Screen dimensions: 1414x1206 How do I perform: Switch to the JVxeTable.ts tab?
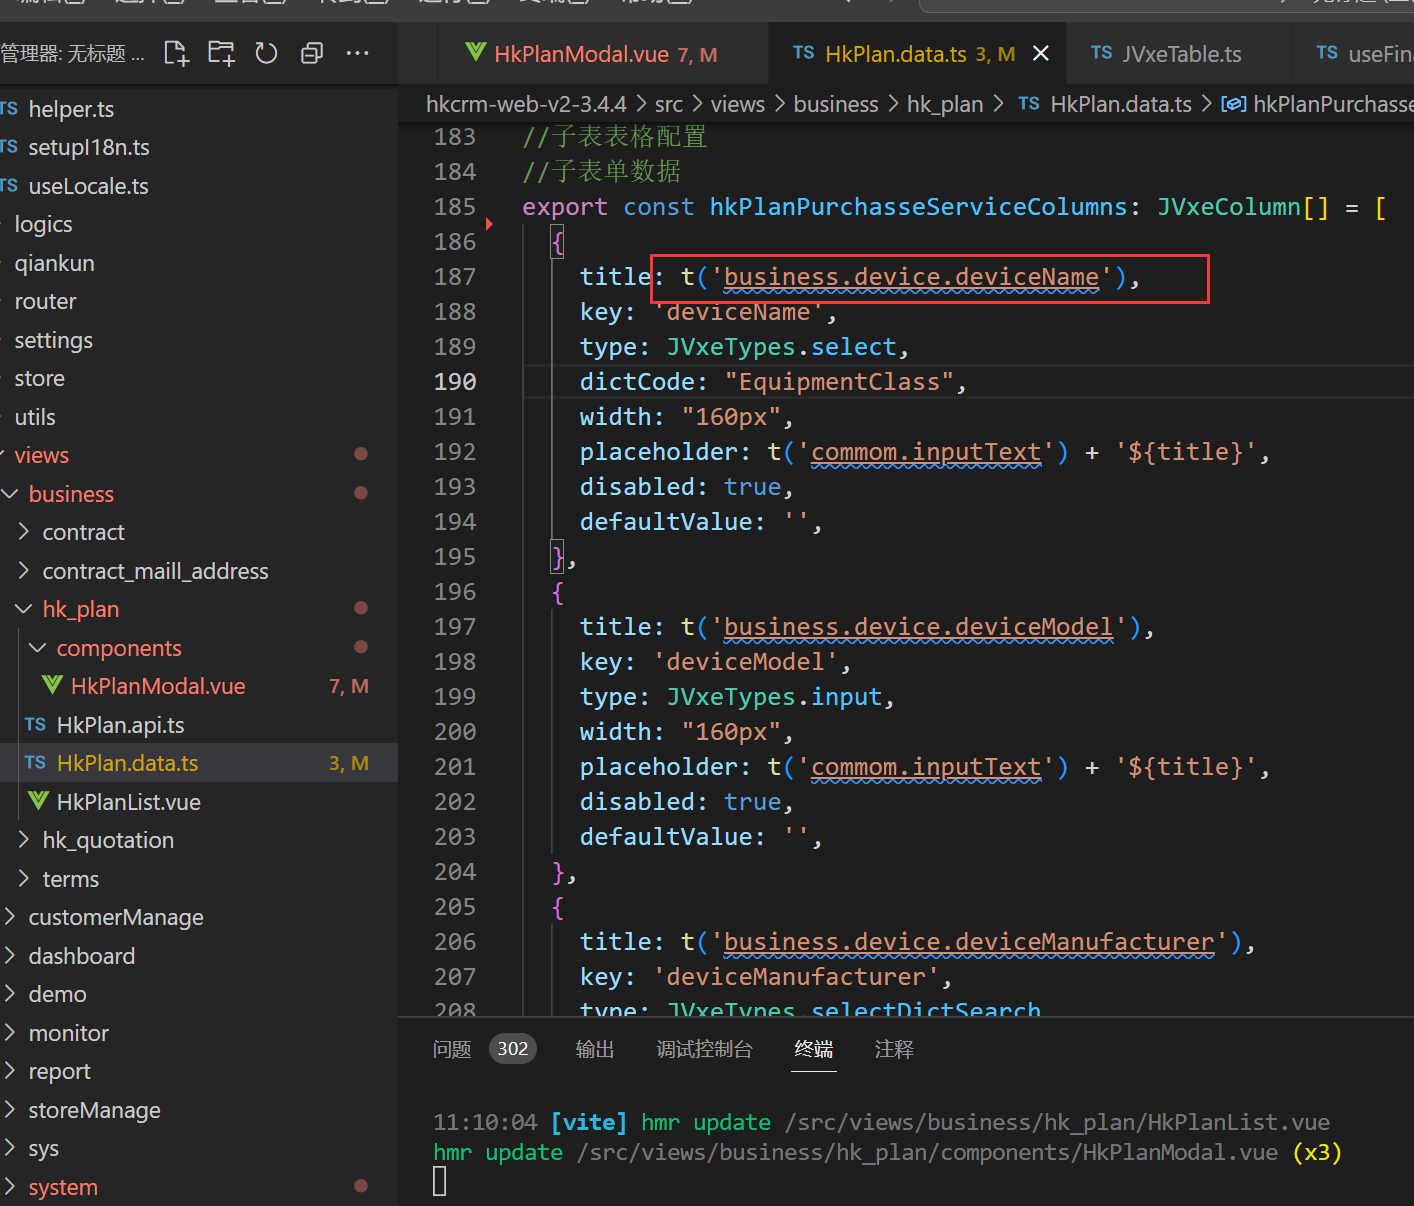click(x=1180, y=53)
